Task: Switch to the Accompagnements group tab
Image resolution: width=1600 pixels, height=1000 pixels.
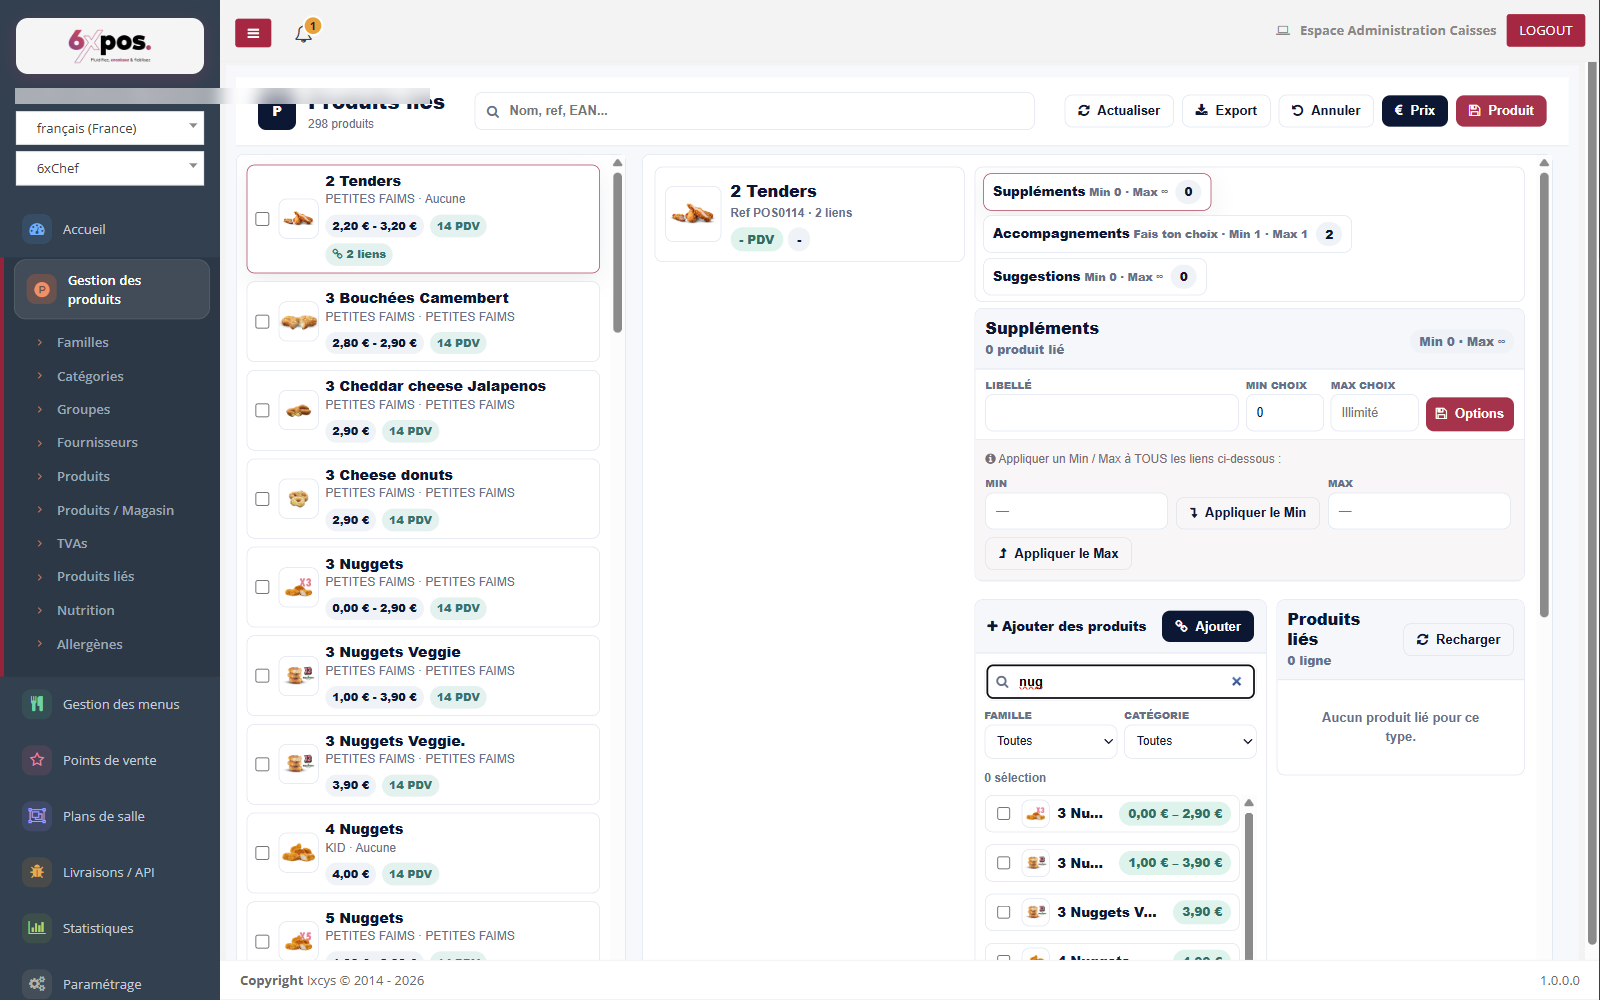Action: click(x=1167, y=234)
